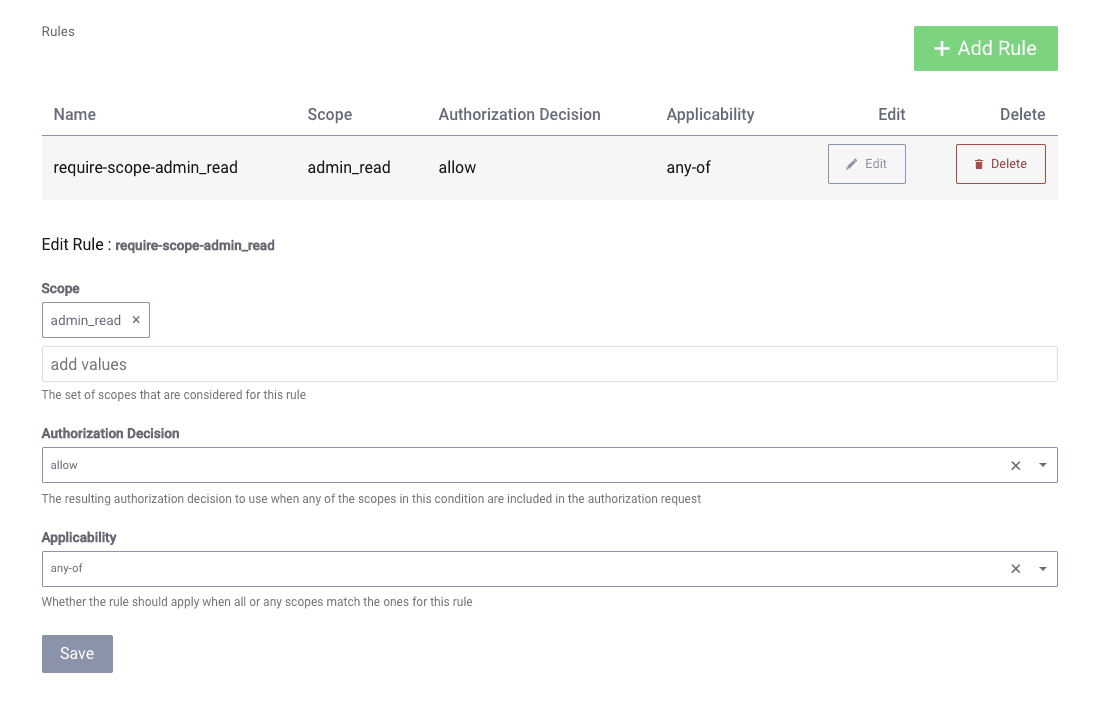Focus the add values scope input

549,364
